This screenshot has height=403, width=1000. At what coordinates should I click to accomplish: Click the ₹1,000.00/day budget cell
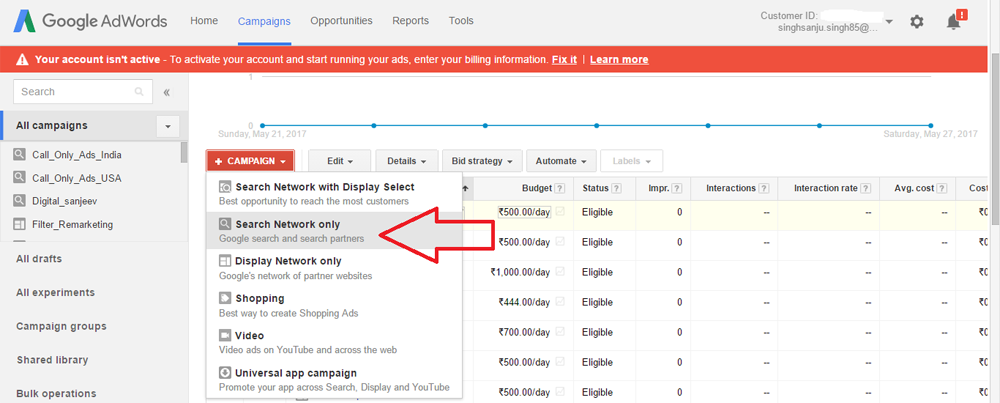[x=520, y=272]
